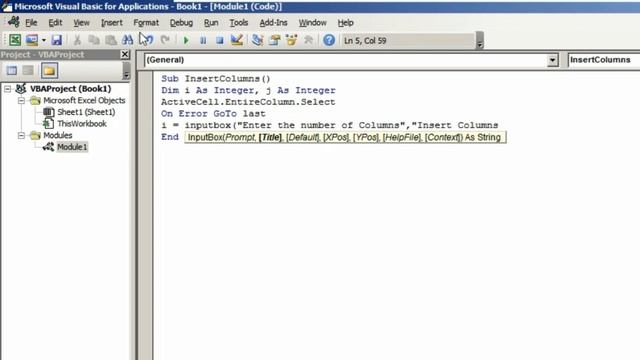The width and height of the screenshot is (640, 360).
Task: Click the View Microsoft Excel icon
Action: 15,40
